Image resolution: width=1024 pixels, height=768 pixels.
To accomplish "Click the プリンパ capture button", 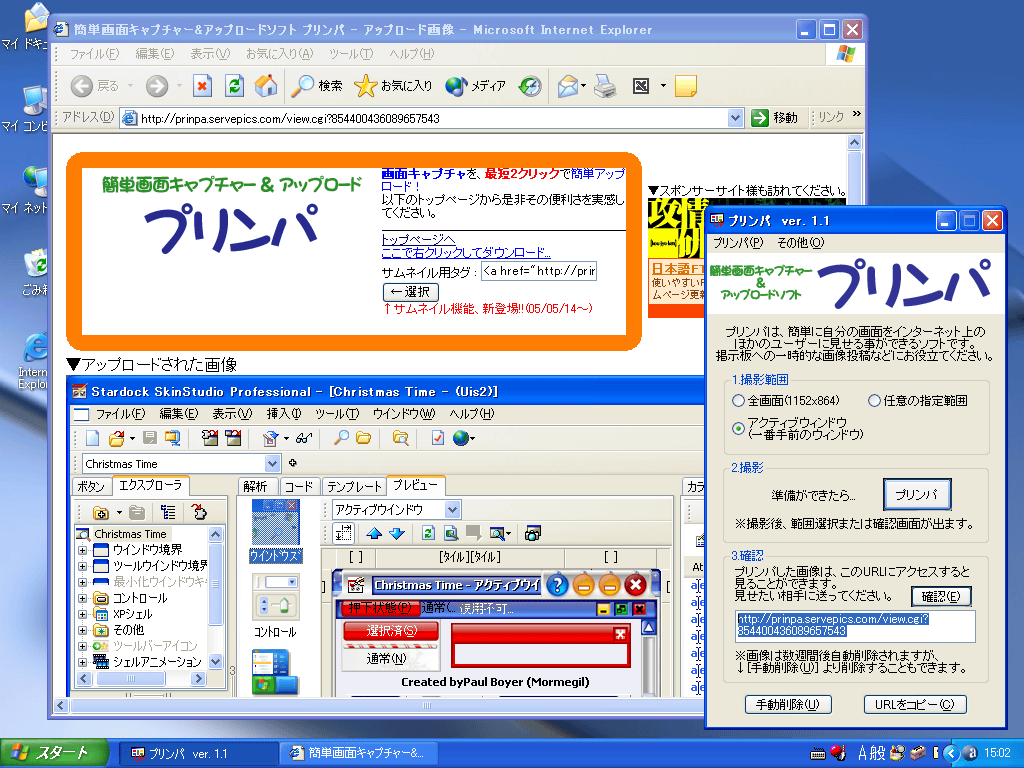I will 917,494.
